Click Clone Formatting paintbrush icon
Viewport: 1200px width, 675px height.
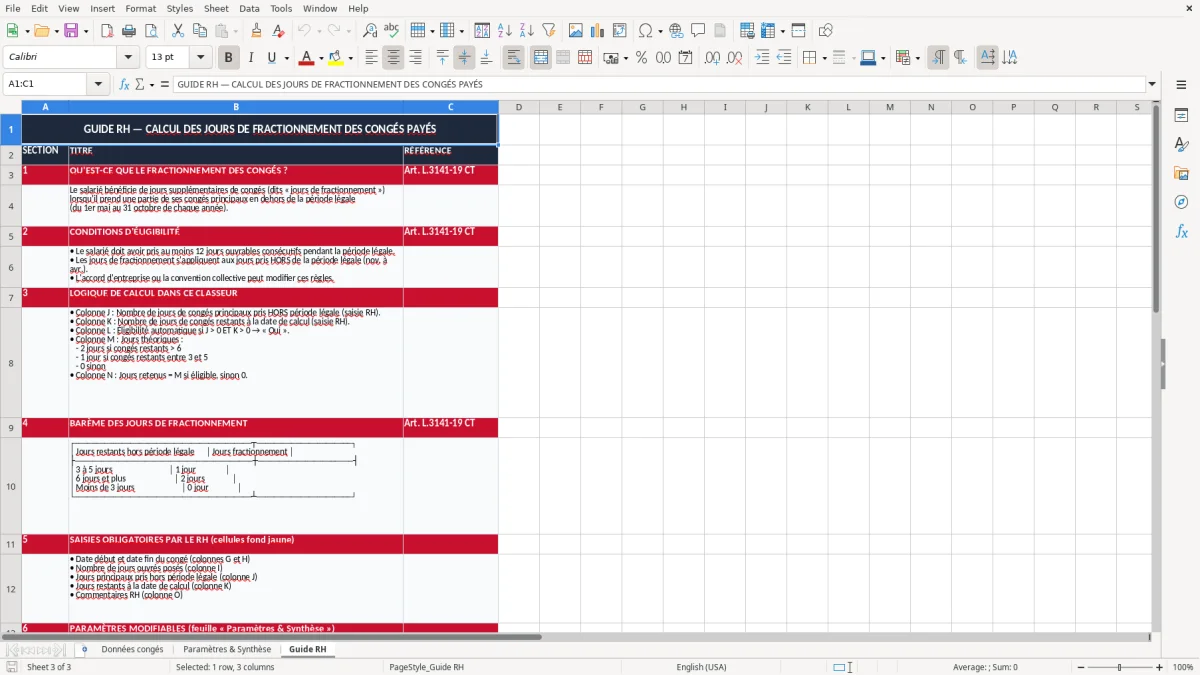(256, 31)
